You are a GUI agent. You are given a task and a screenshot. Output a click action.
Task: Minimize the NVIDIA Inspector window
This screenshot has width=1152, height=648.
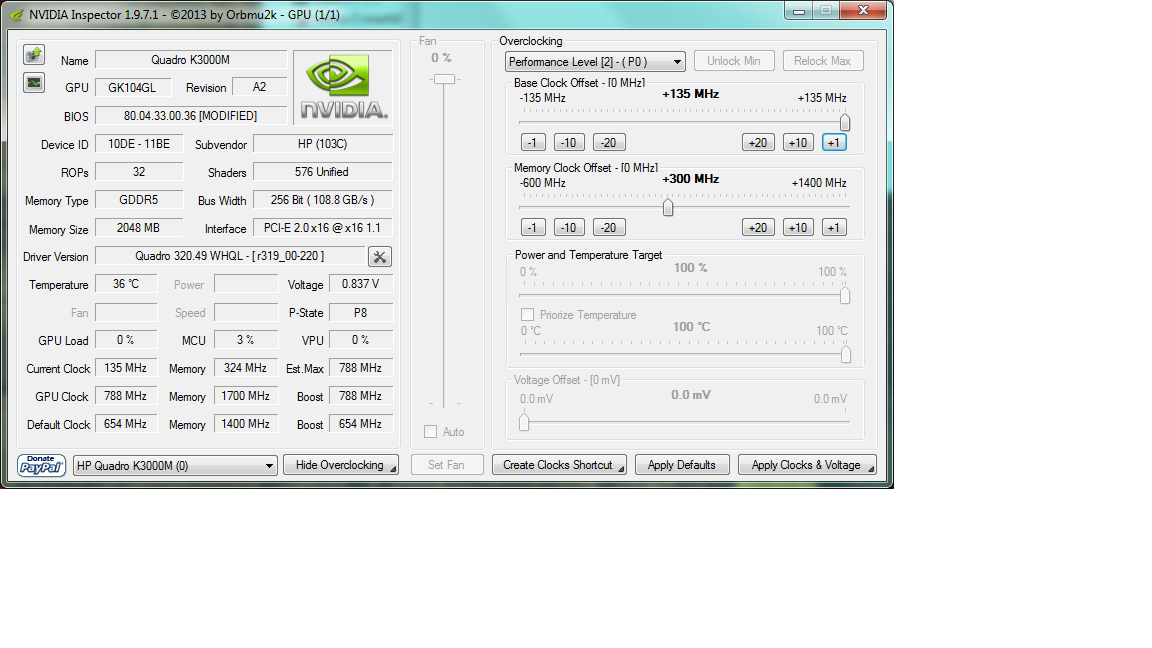(x=799, y=10)
